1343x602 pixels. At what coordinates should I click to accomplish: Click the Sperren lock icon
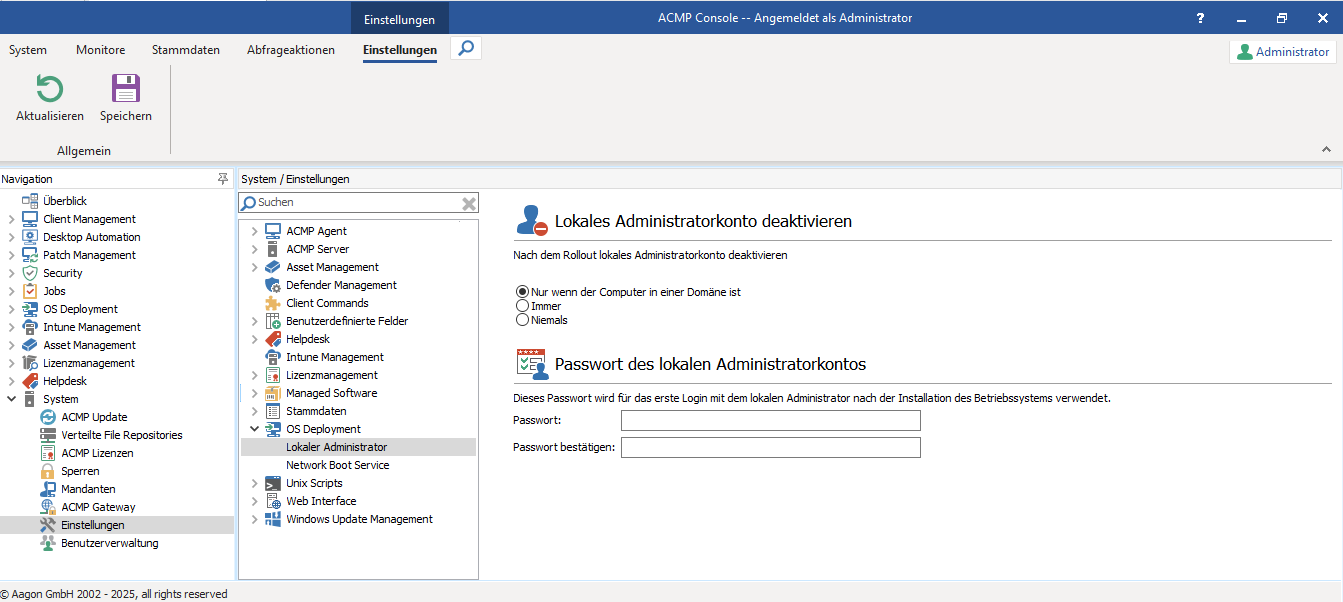click(x=49, y=470)
